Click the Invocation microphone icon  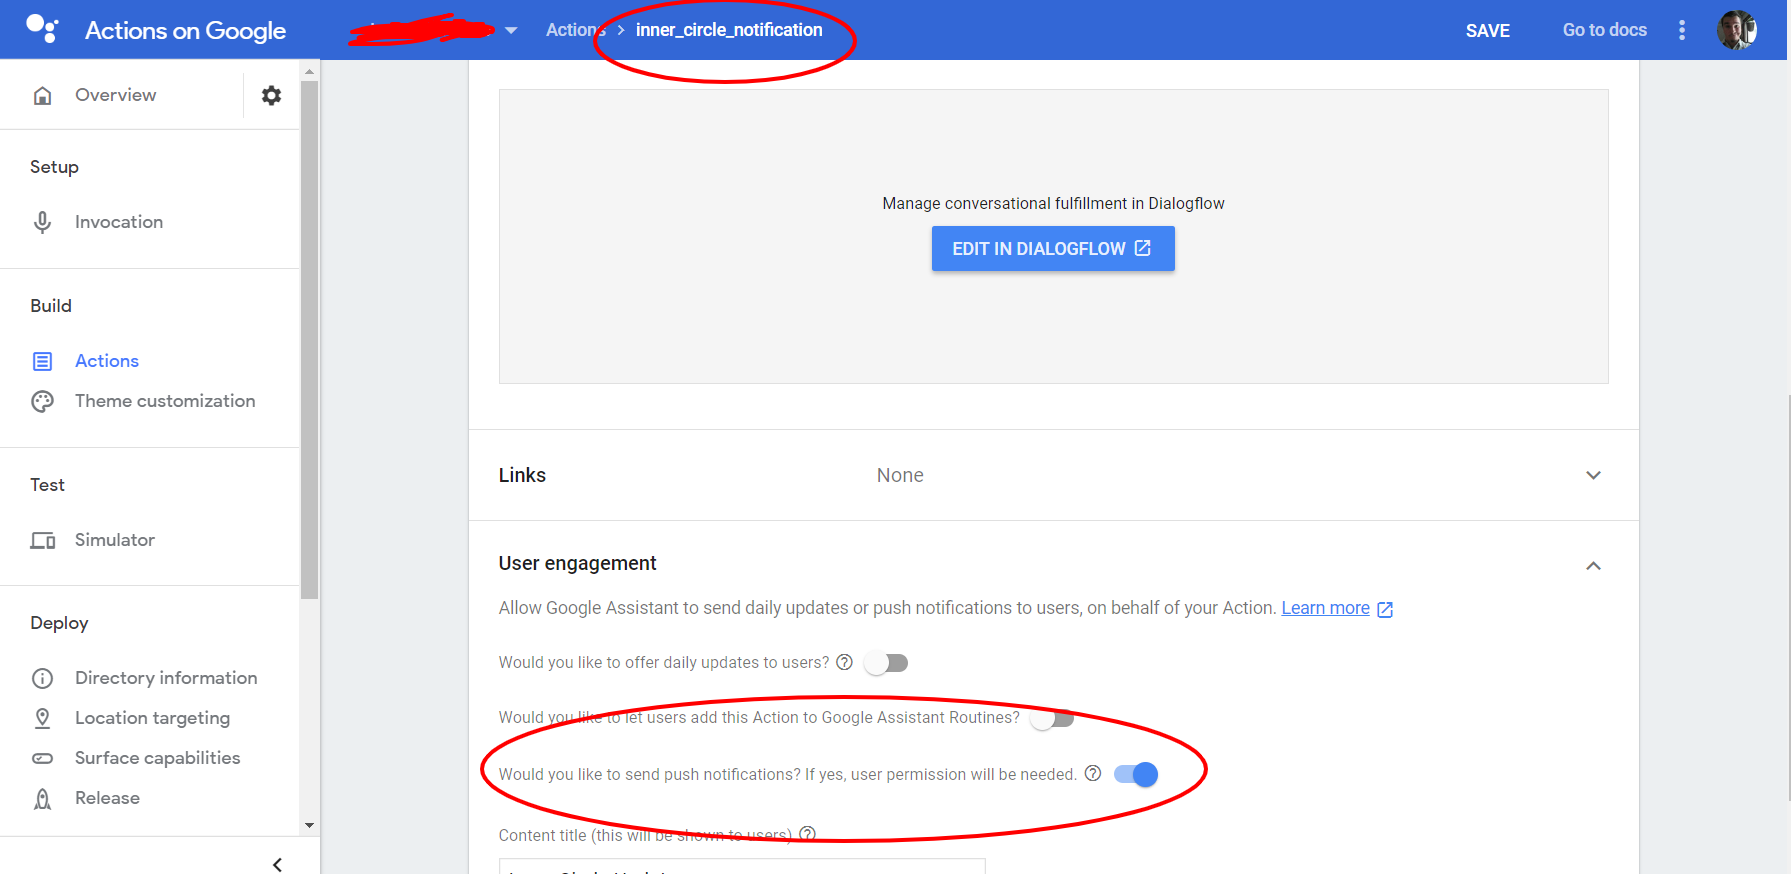pyautogui.click(x=42, y=222)
